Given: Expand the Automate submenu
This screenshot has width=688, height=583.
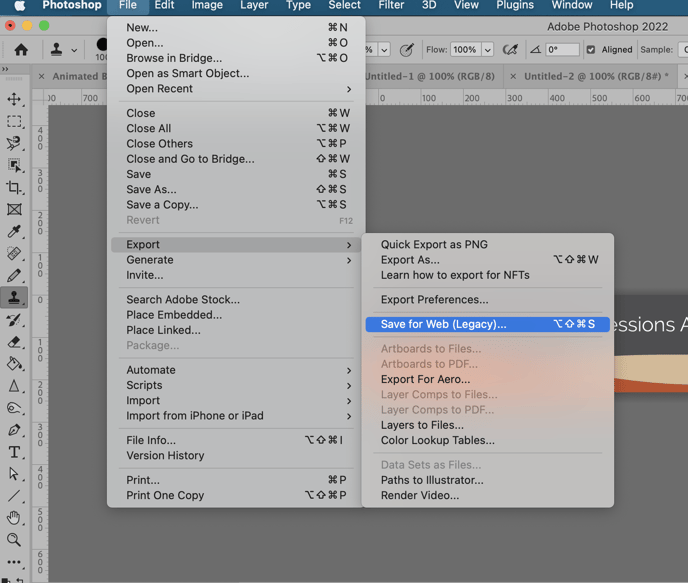Looking at the screenshot, I should coord(236,370).
